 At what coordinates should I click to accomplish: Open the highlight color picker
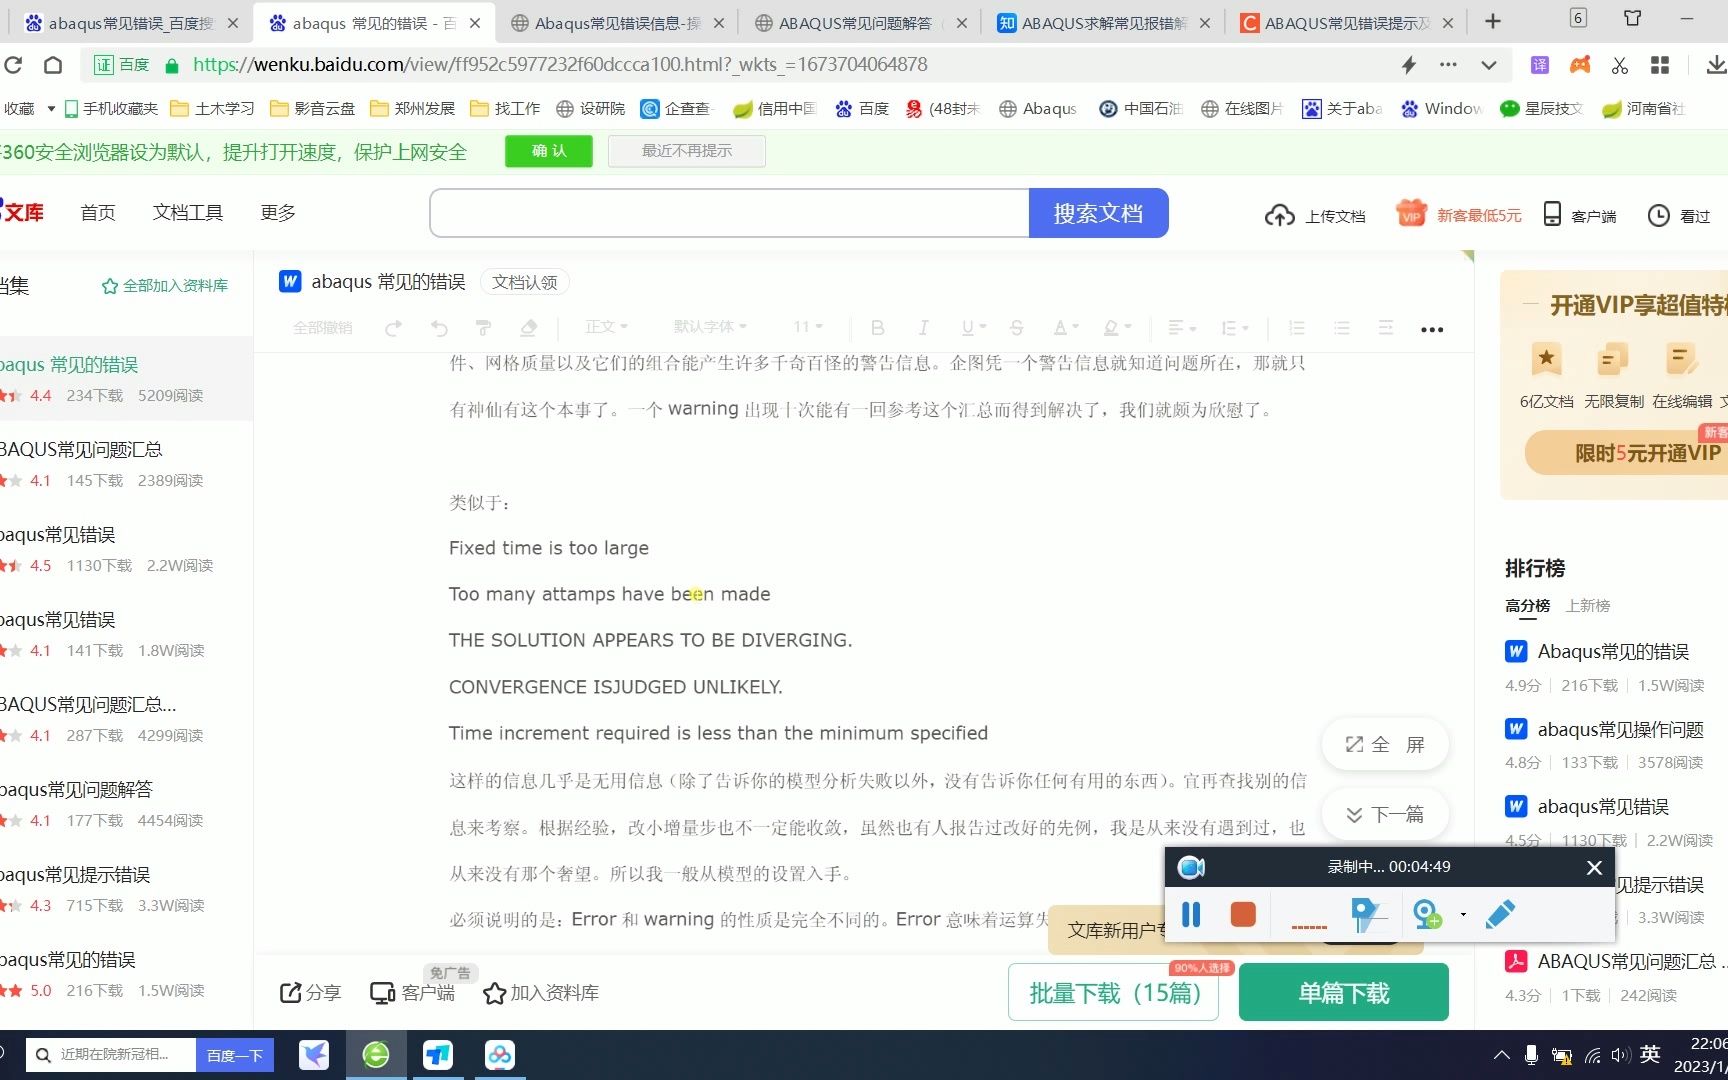(1117, 328)
